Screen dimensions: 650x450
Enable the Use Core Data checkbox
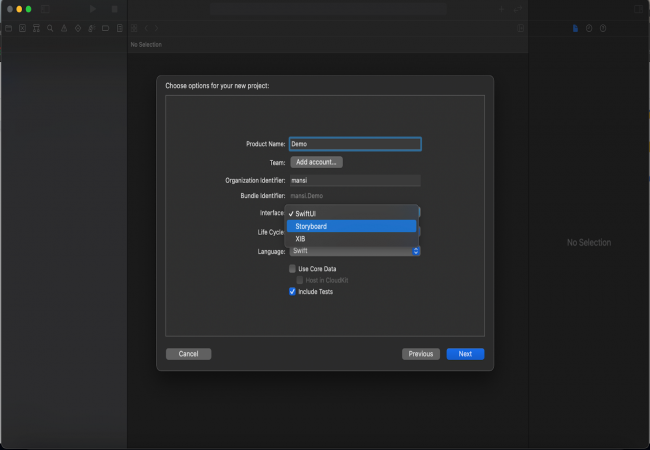[293, 269]
